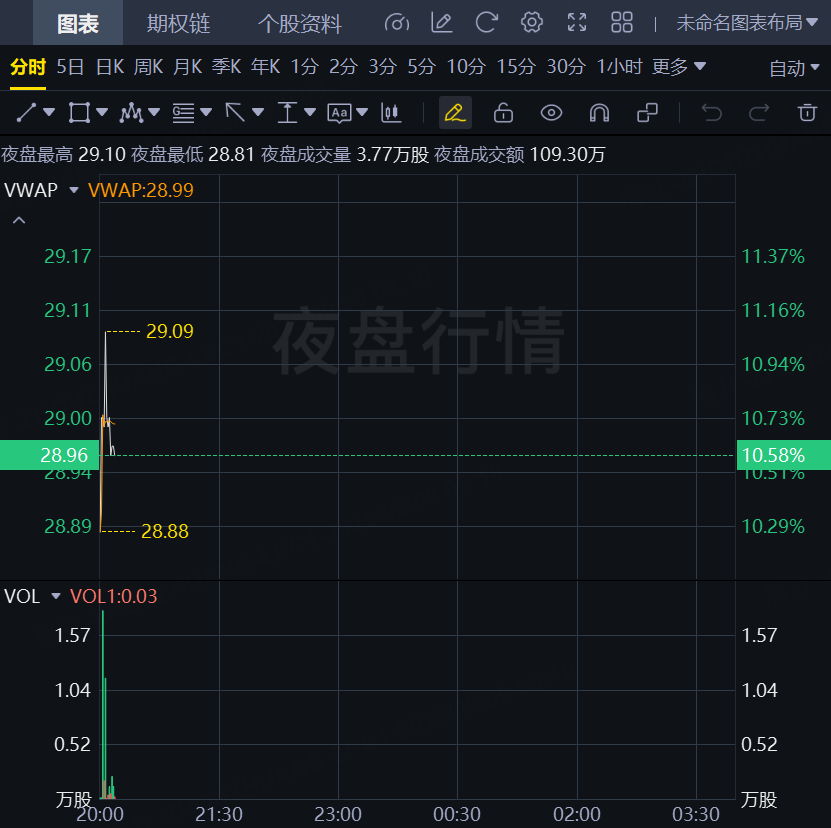Collapse the chart panel with the caret arrow

(x=18, y=220)
